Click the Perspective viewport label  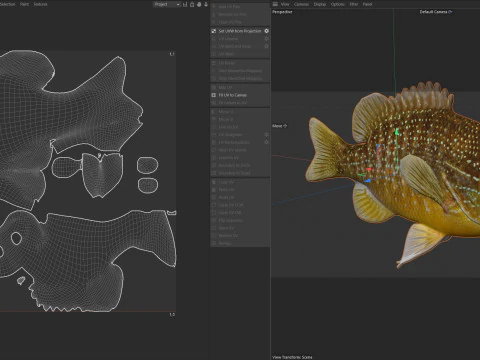tap(282, 12)
